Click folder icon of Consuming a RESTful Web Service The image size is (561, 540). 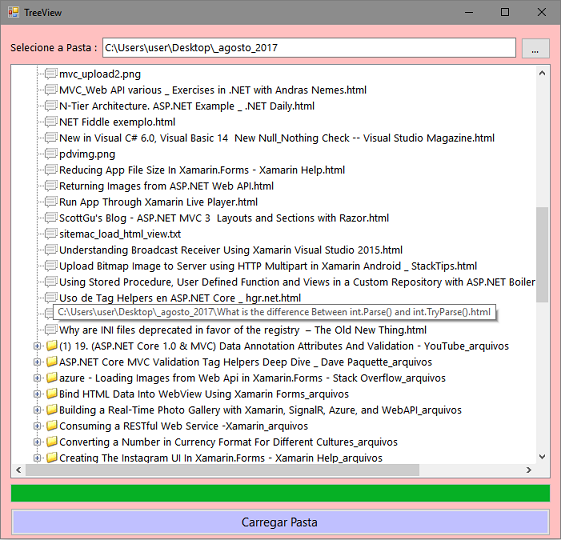pos(52,425)
